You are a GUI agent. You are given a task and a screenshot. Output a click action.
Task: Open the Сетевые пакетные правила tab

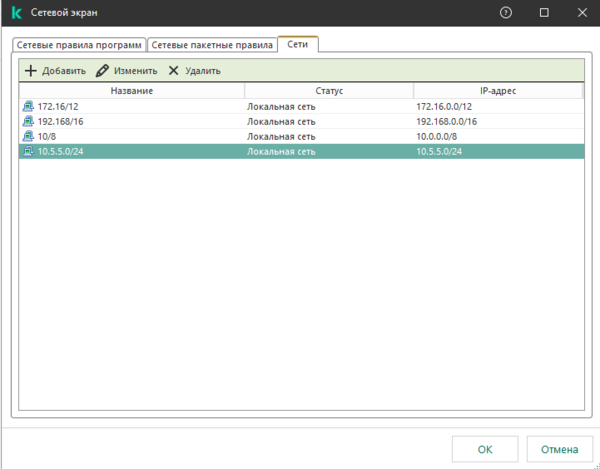pos(211,45)
